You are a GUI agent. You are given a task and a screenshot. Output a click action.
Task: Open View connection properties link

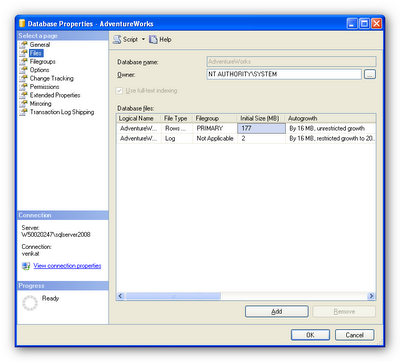click(67, 266)
